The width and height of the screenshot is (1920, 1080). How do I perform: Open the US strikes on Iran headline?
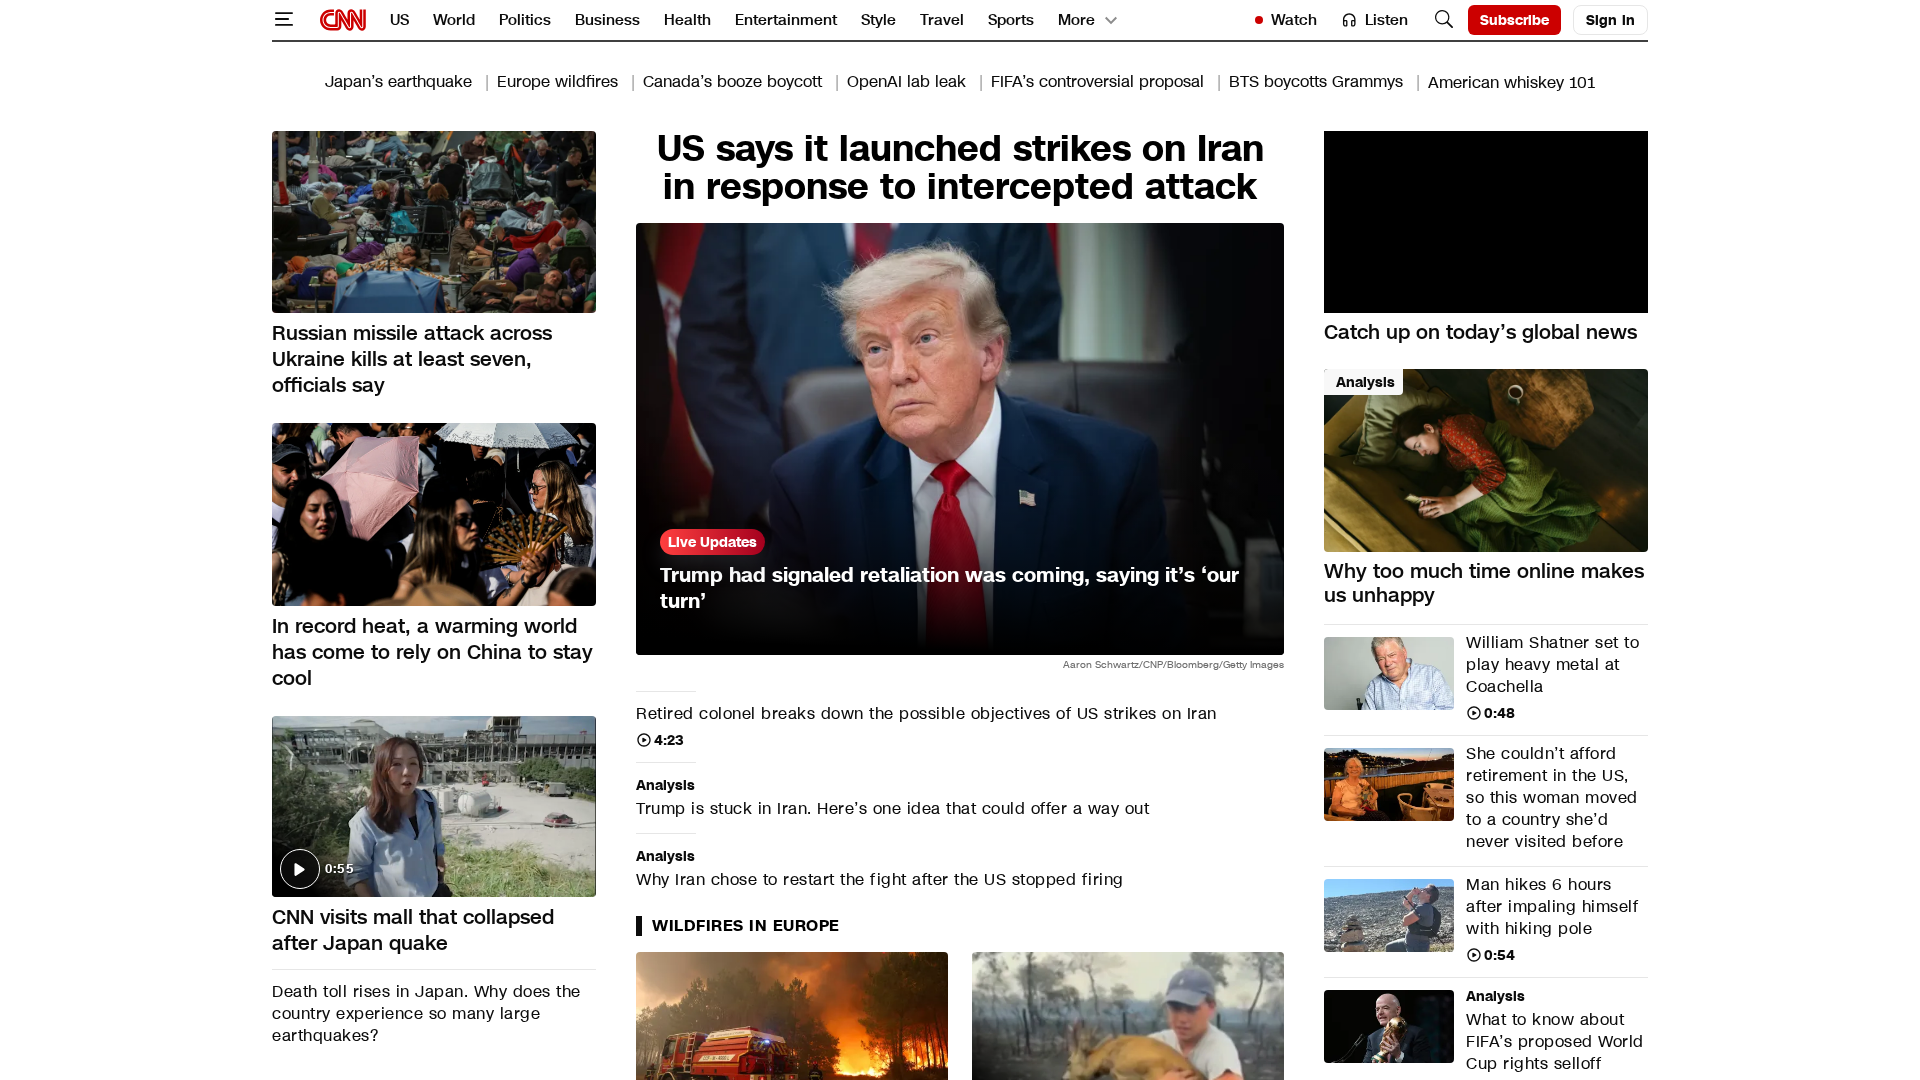(960, 167)
